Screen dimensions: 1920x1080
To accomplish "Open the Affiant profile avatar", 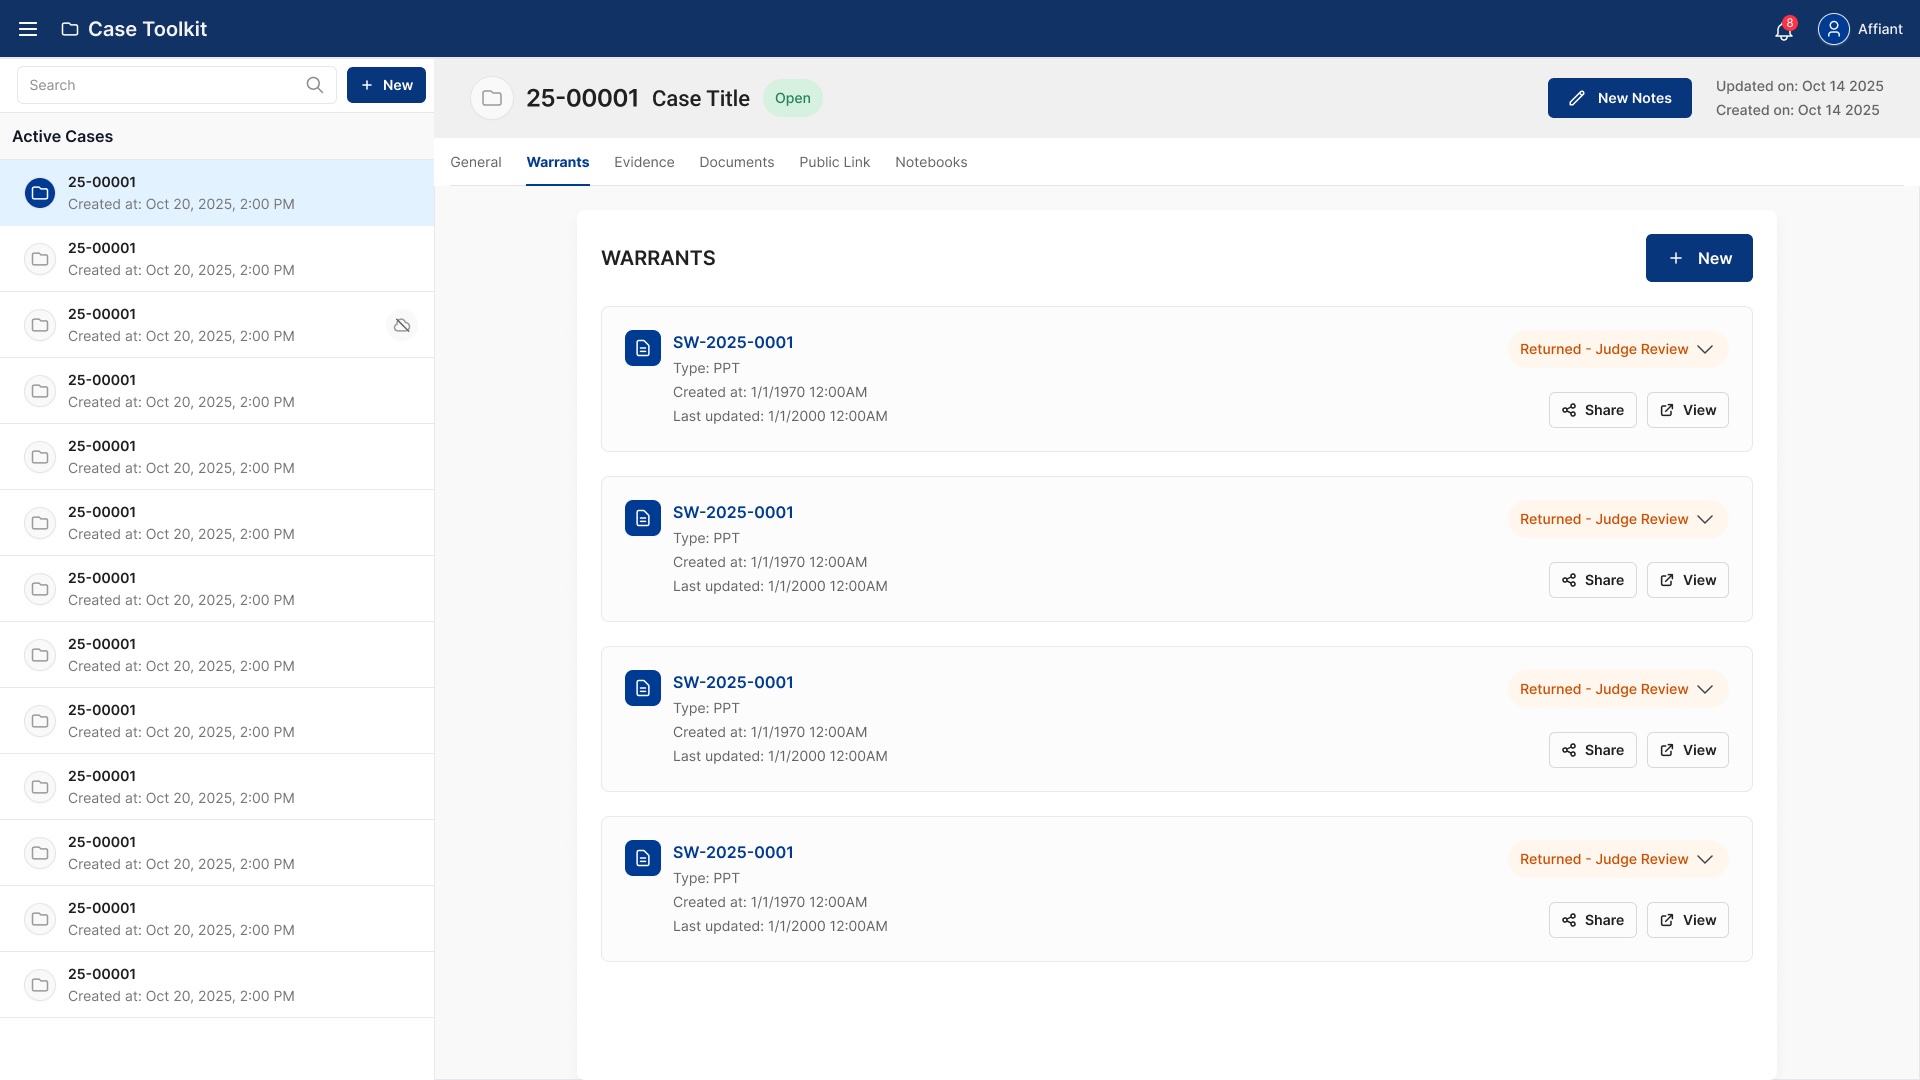I will [x=1833, y=29].
